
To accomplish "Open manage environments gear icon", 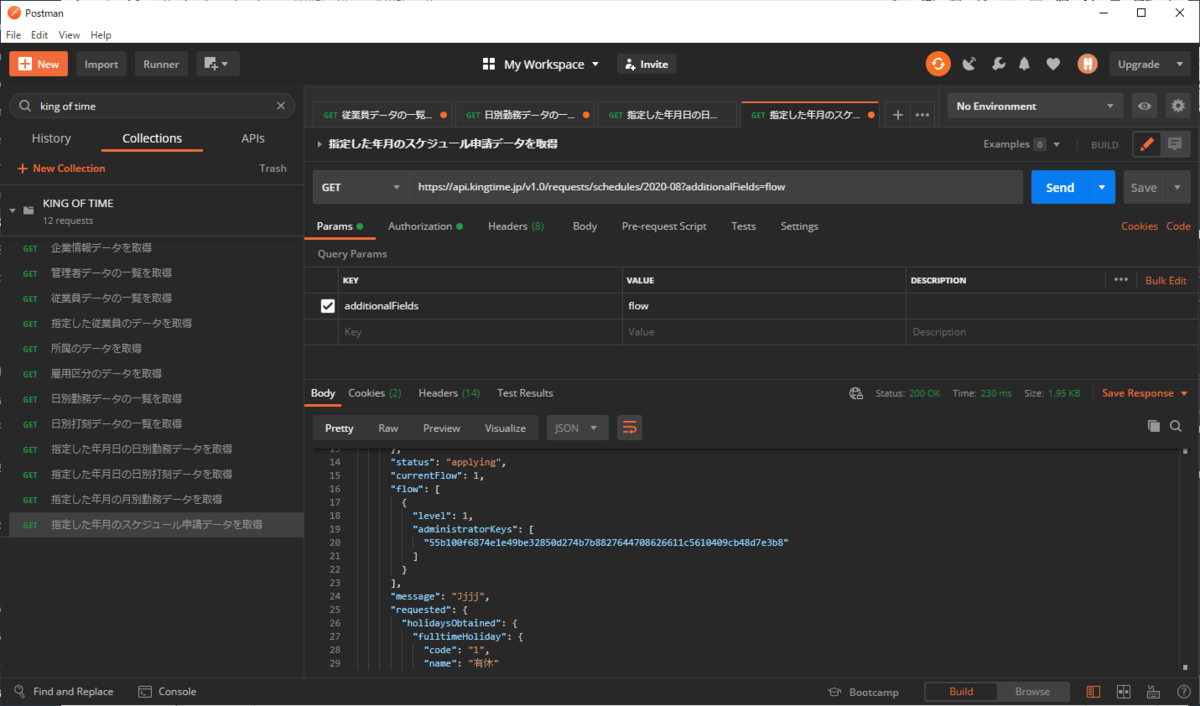I will coord(1177,106).
